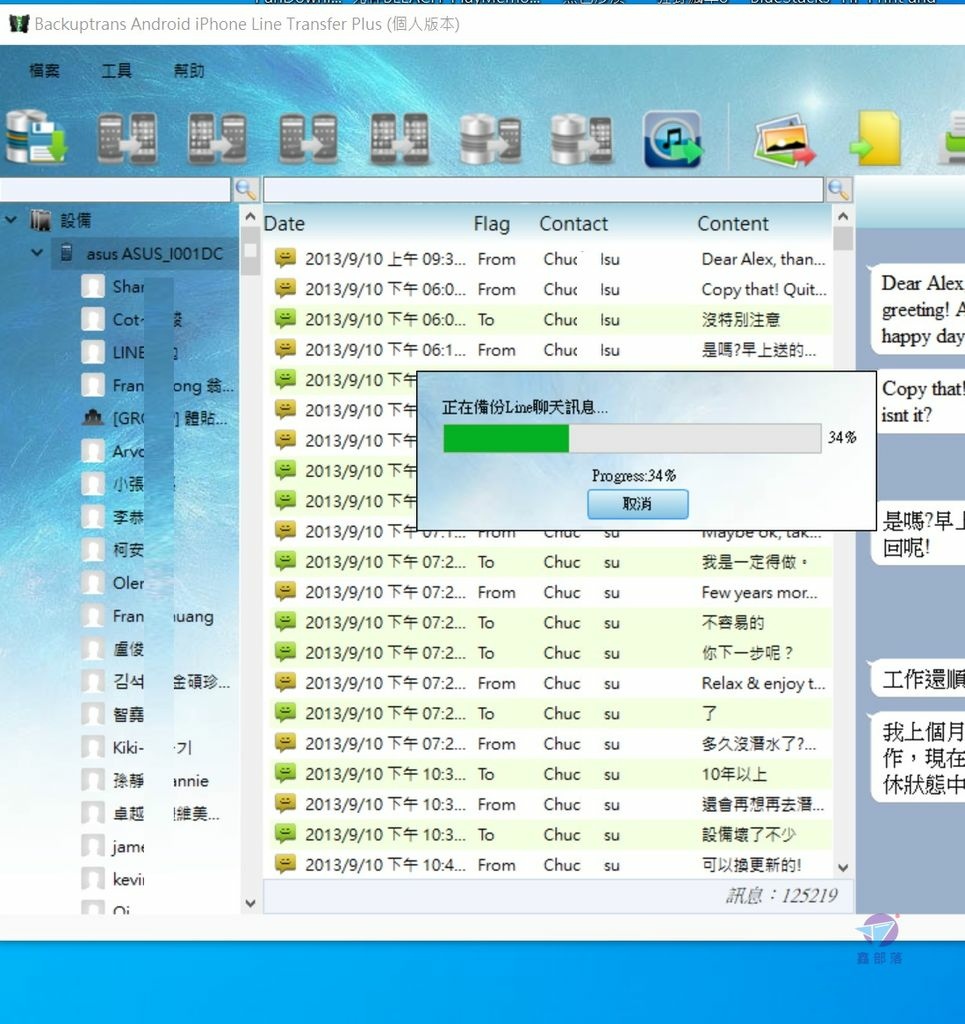Click the up arrow of the message list scrollbar
This screenshot has width=965, height=1024.
[x=843, y=216]
